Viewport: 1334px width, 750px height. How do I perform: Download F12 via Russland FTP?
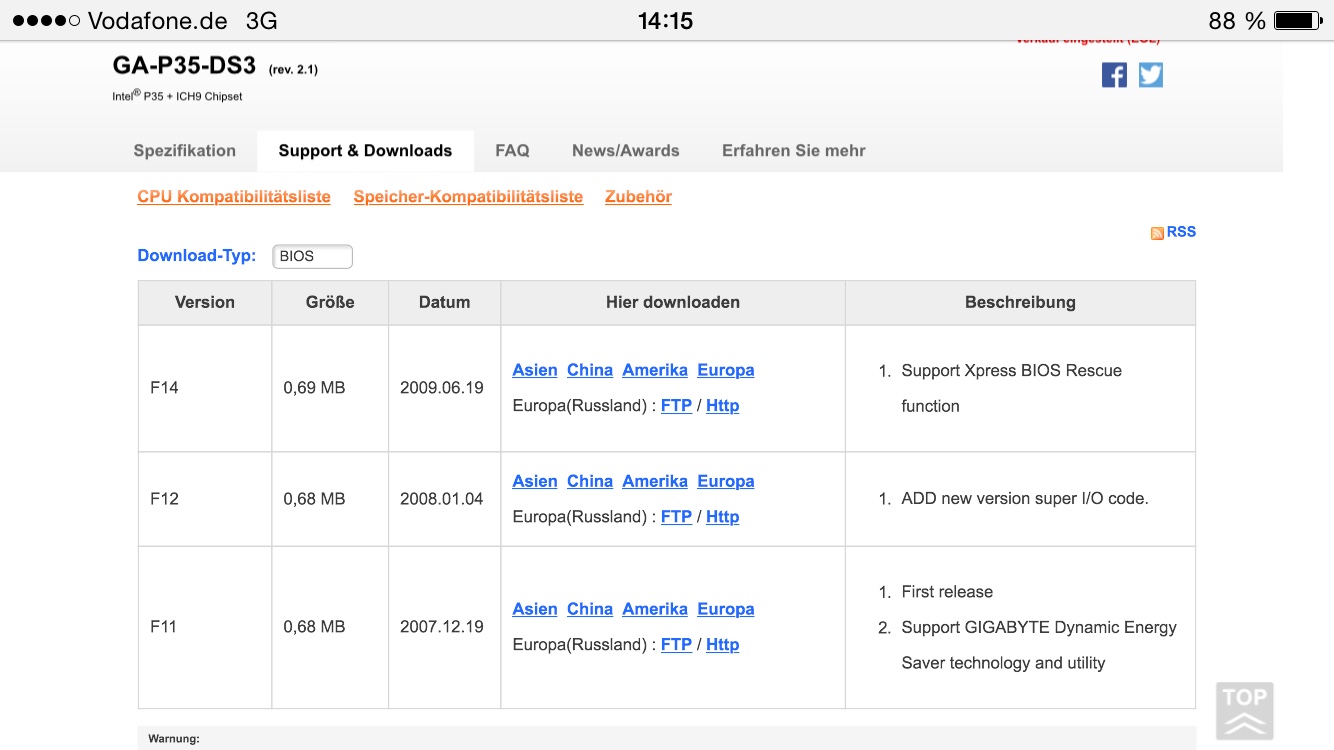(x=677, y=517)
